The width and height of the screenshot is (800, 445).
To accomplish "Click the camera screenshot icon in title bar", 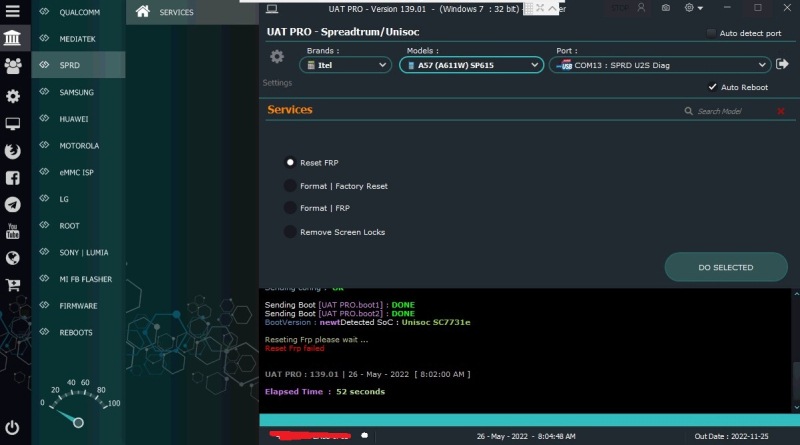I will [x=666, y=8].
